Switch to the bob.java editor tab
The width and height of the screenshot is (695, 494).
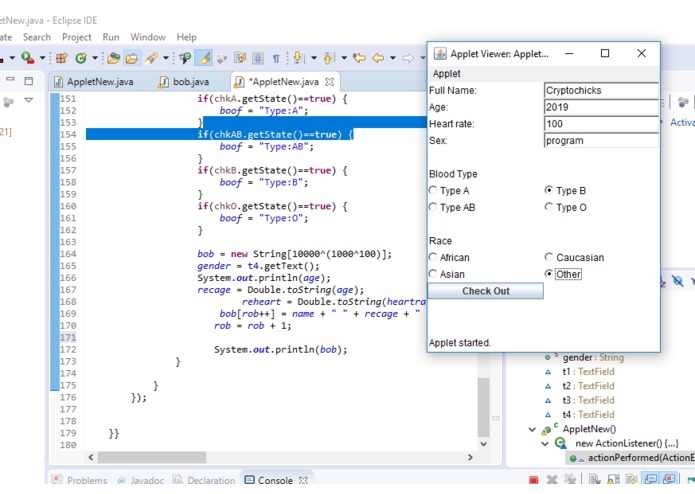tap(184, 82)
